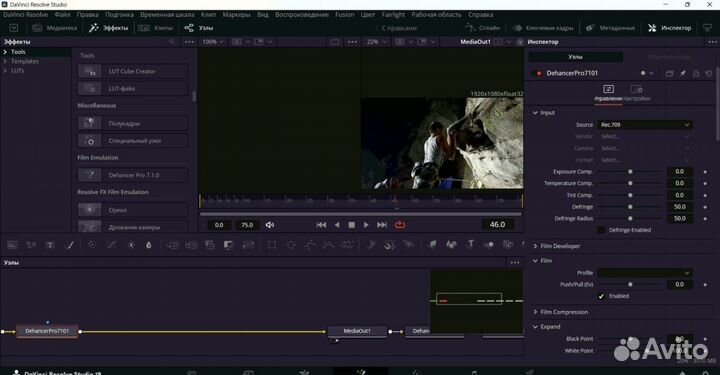
Task: Select the Rectangle mask tool icon
Action: (x=272, y=245)
